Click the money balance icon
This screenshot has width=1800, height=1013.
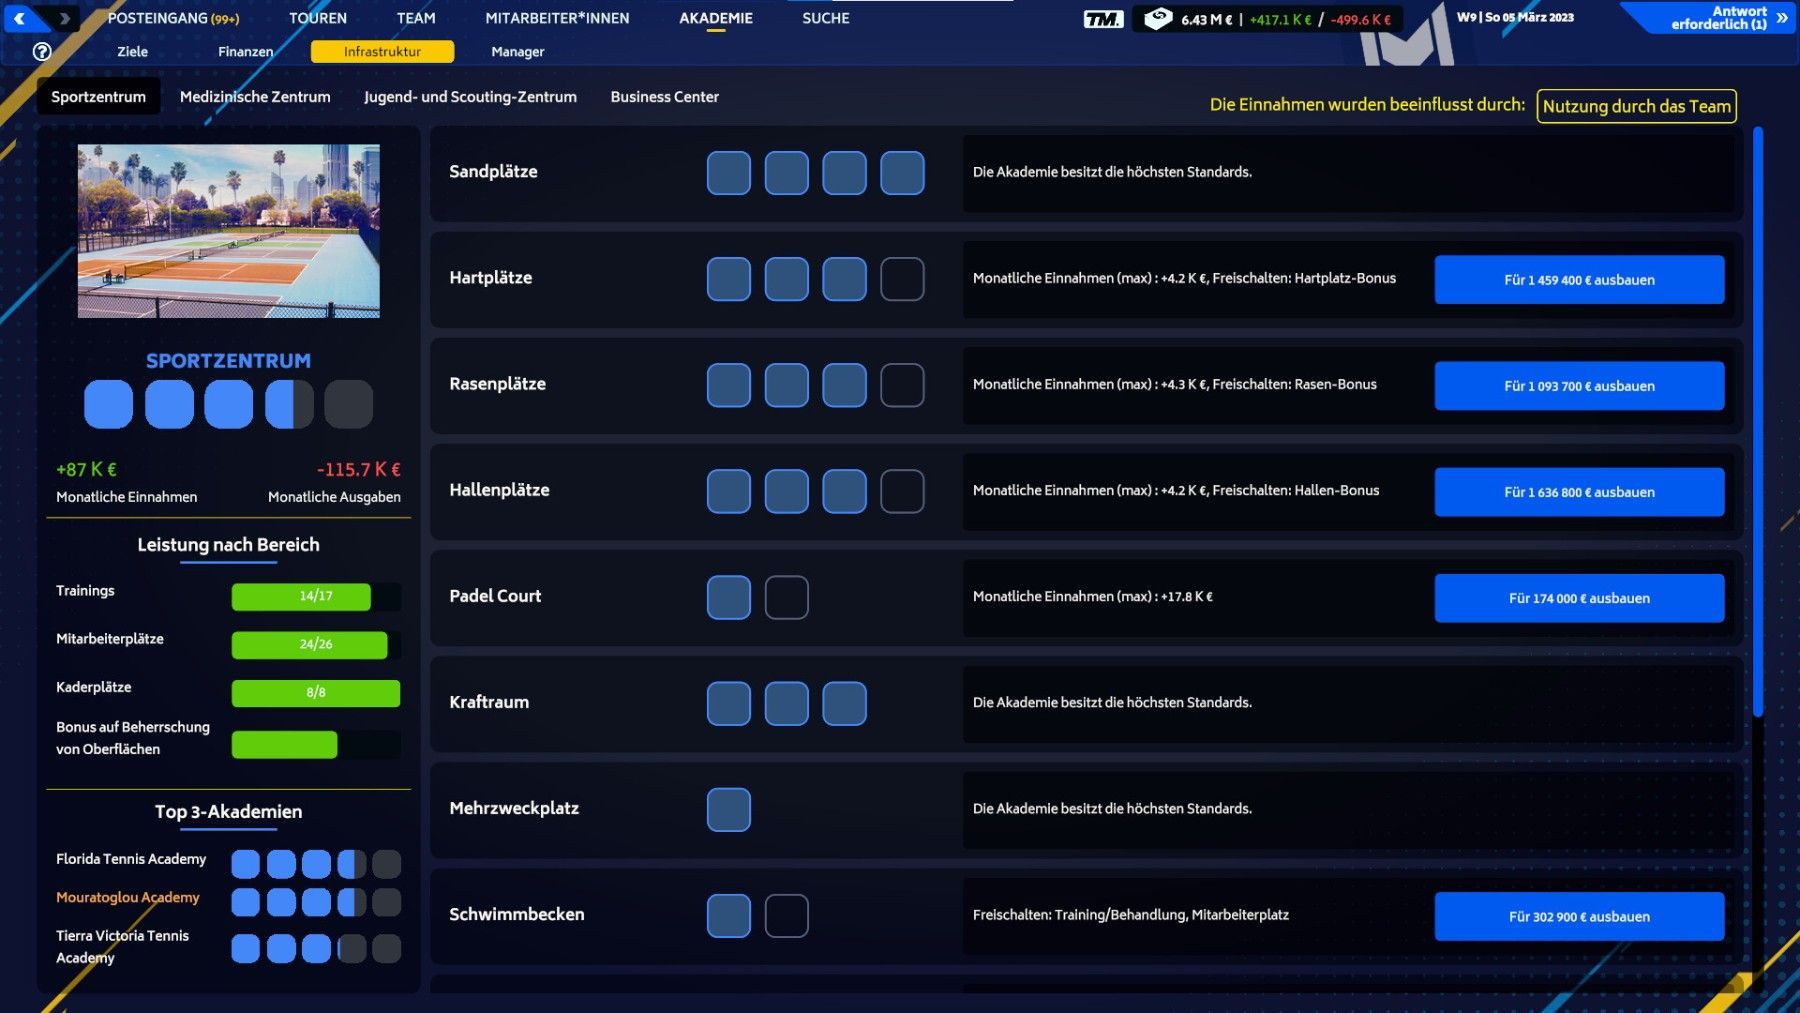tap(1157, 19)
